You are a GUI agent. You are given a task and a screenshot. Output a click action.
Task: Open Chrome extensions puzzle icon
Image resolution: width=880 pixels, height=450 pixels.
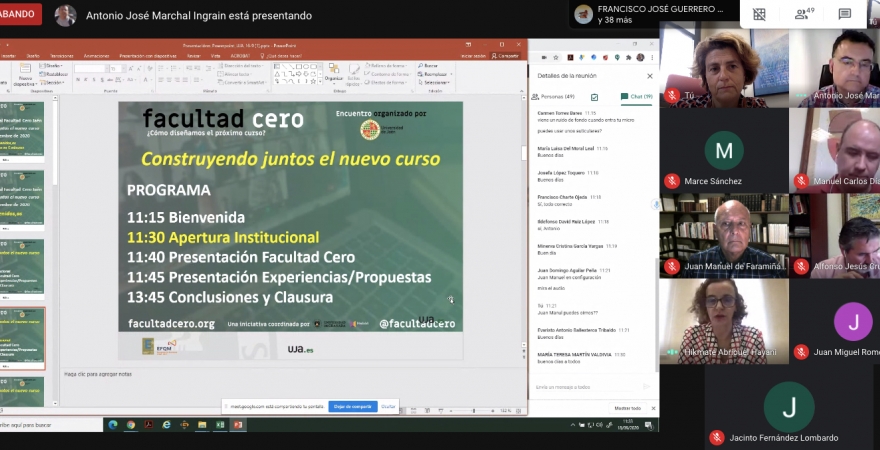(x=627, y=57)
